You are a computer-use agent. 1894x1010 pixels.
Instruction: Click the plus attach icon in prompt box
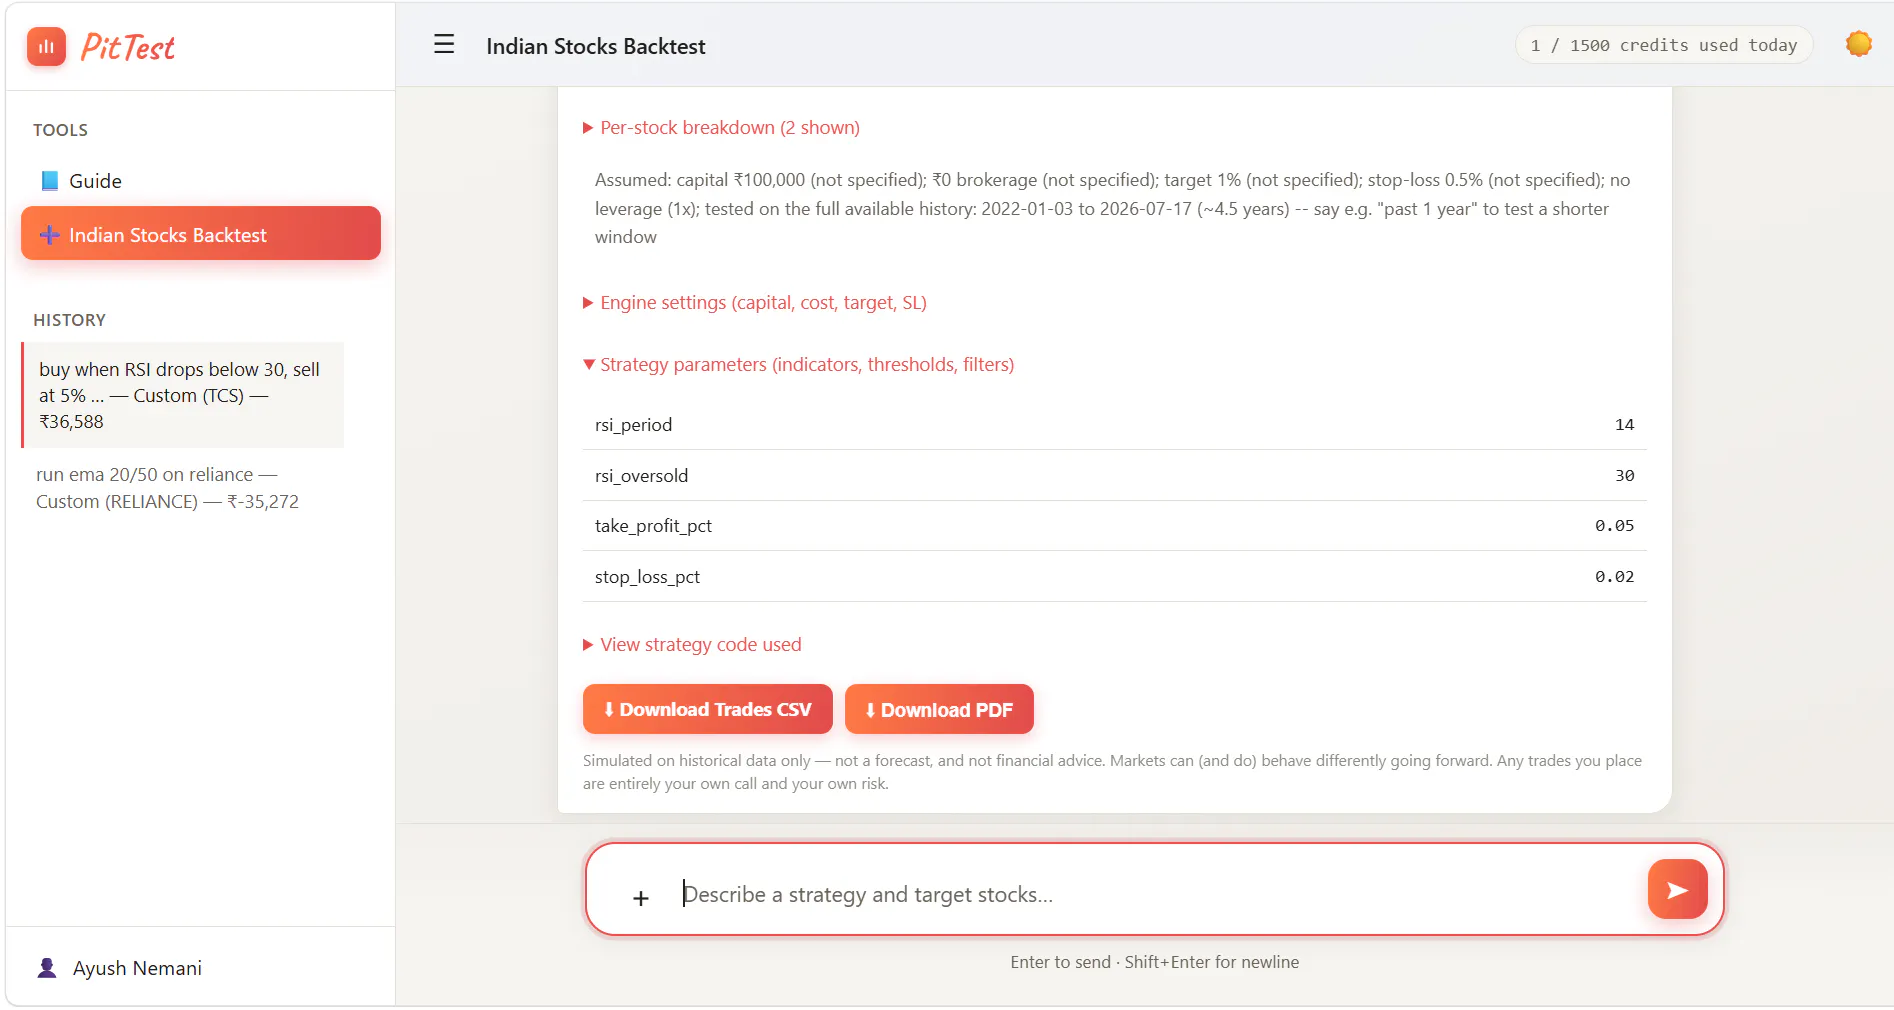coord(641,898)
